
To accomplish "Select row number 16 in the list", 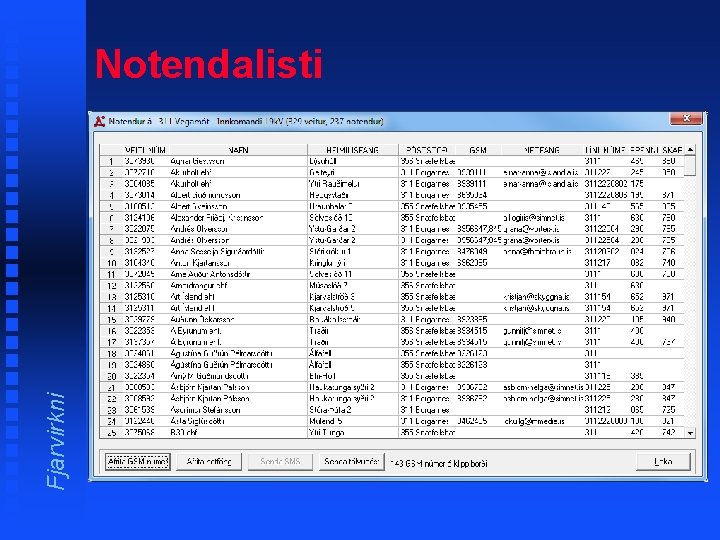I will tap(111, 331).
